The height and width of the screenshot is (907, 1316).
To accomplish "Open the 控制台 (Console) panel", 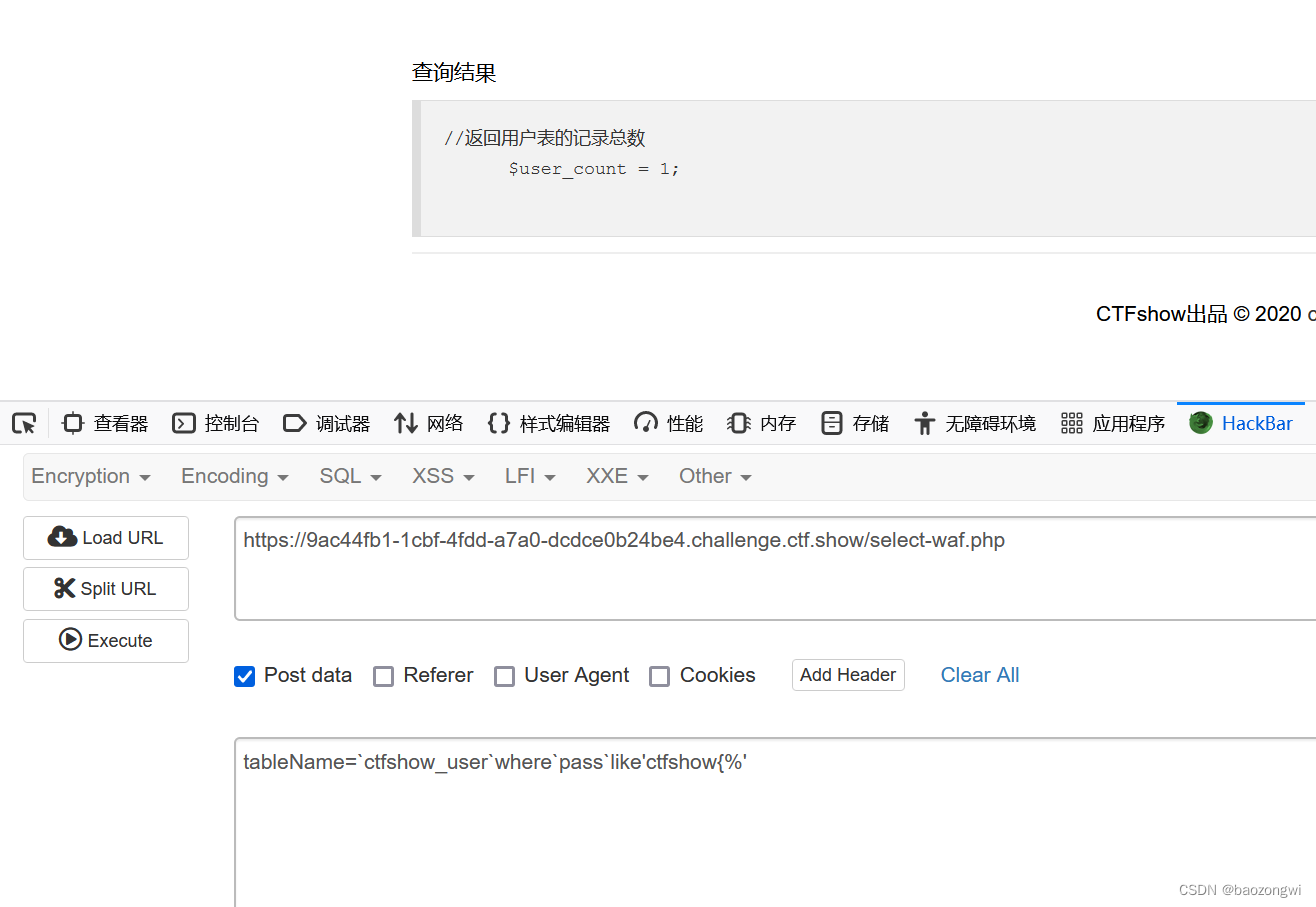I will [216, 423].
